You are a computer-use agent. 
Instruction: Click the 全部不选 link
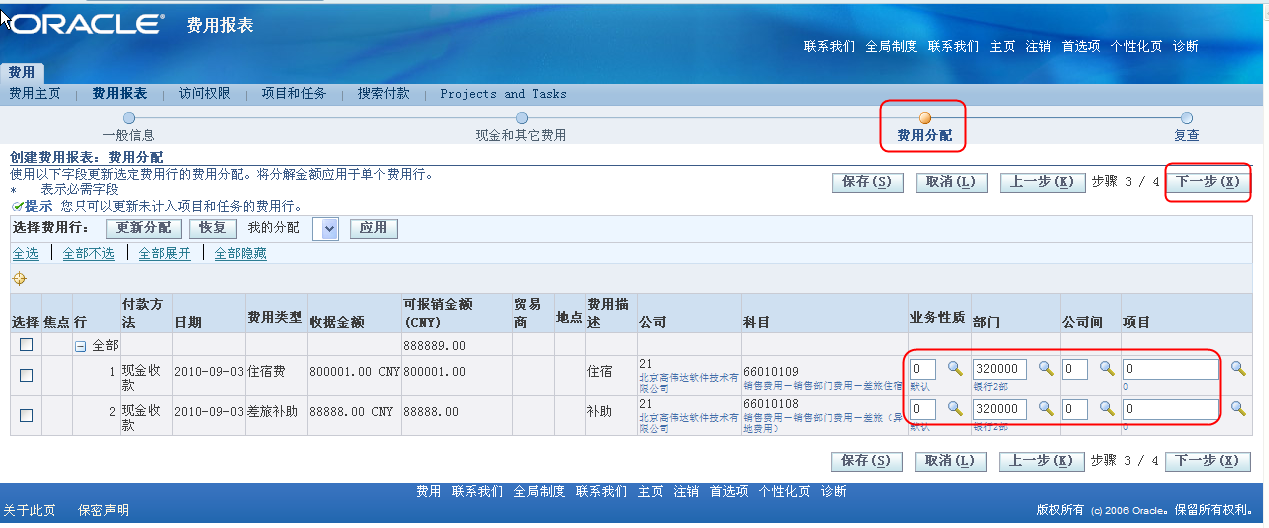(x=88, y=254)
